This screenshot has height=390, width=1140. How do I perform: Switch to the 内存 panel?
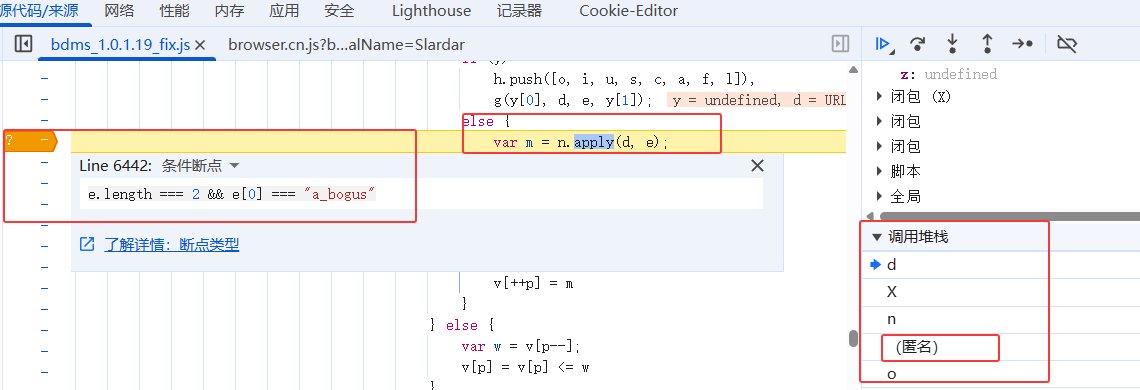[x=230, y=11]
